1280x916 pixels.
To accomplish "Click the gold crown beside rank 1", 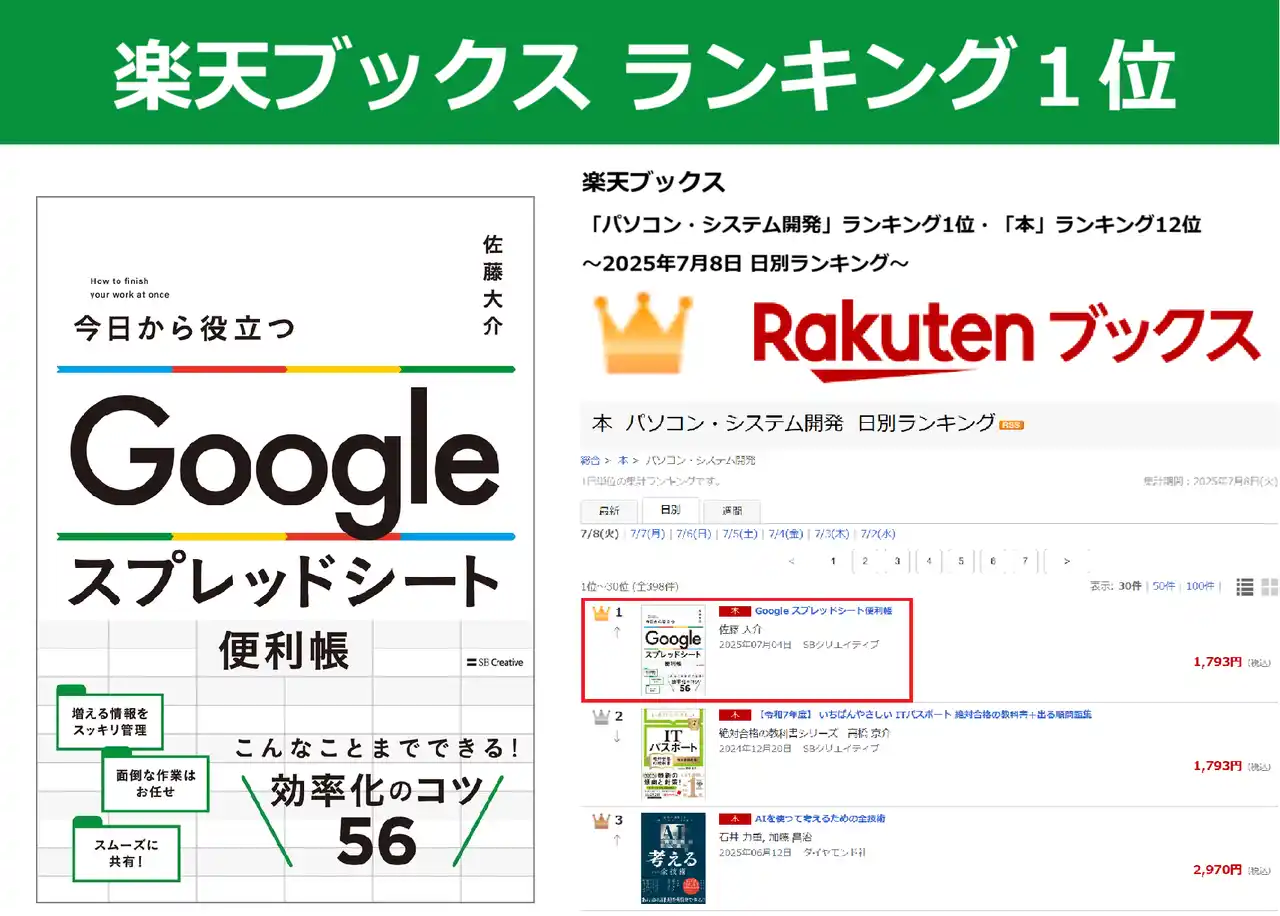I will (x=600, y=612).
